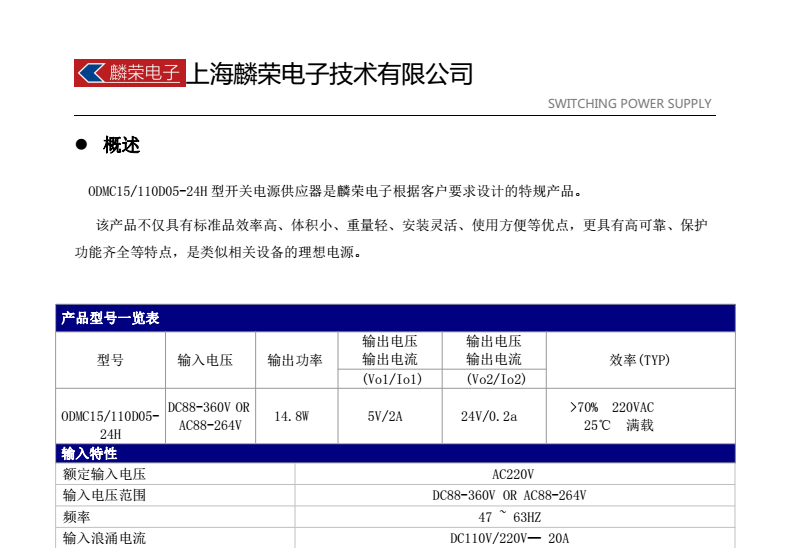Click the red 麟荣电子 company logo
The width and height of the screenshot is (792, 548).
[x=130, y=73]
